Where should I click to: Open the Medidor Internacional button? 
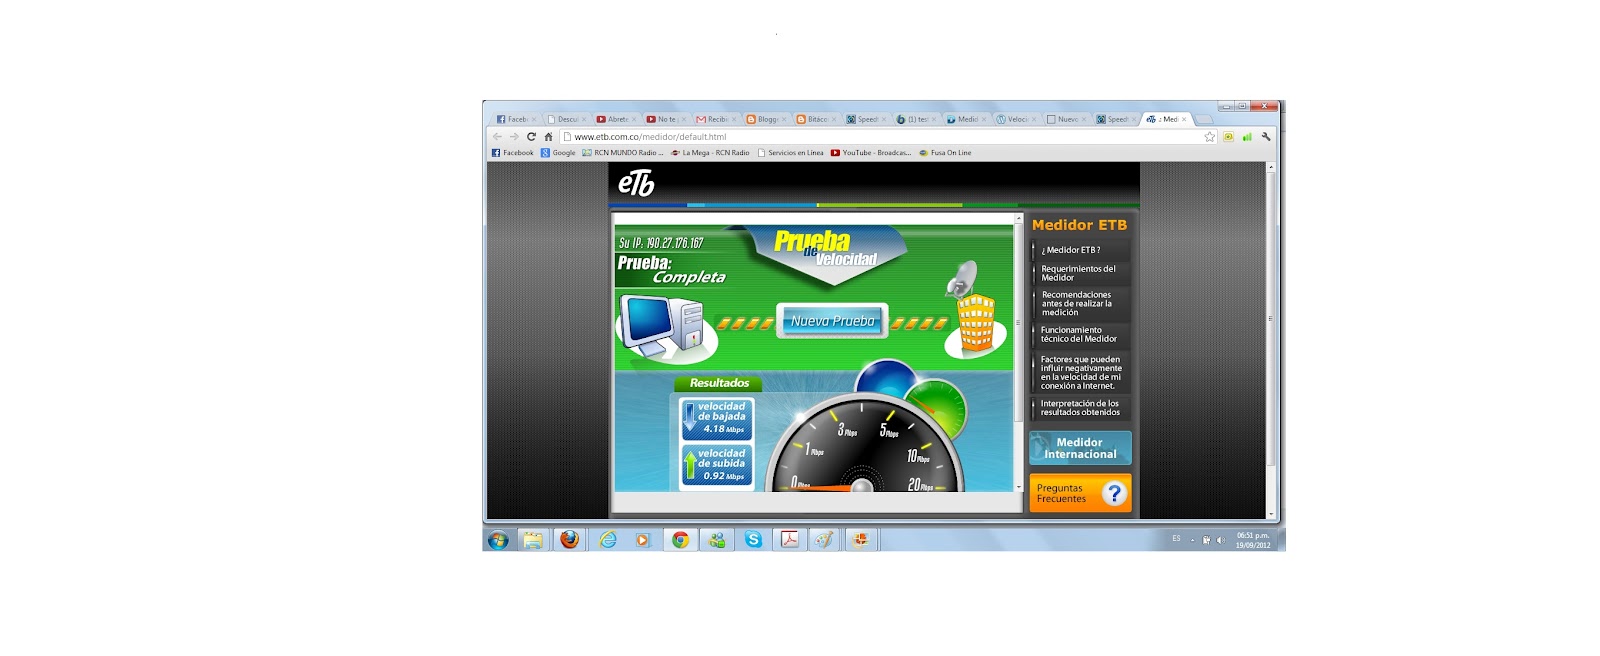tap(1080, 448)
